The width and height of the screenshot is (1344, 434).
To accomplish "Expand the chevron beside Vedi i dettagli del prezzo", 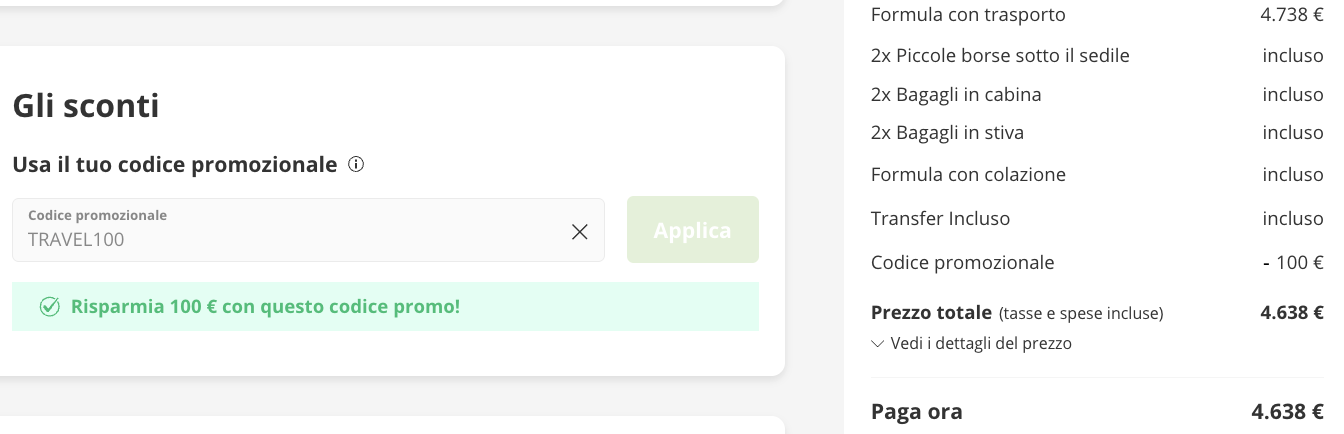I will point(878,344).
